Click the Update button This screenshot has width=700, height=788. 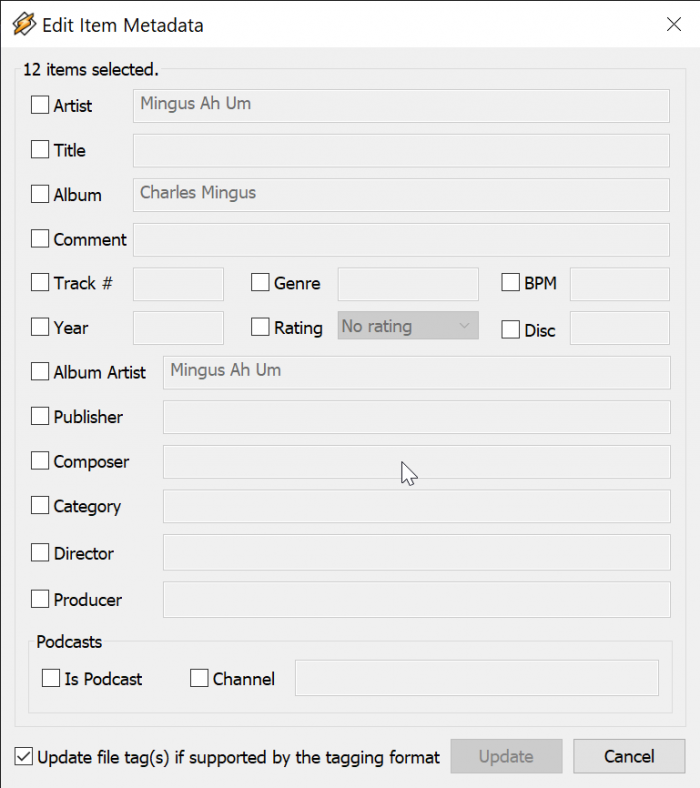tap(506, 757)
